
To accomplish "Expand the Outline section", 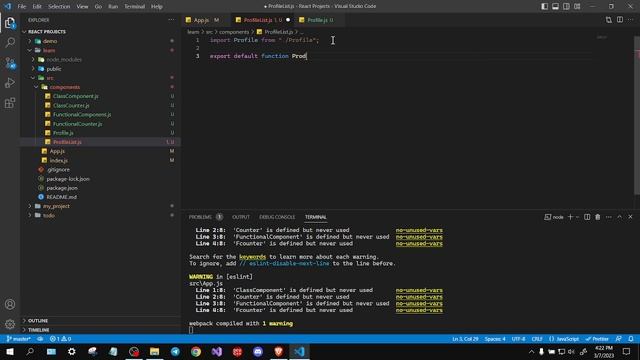I will [x=38, y=321].
